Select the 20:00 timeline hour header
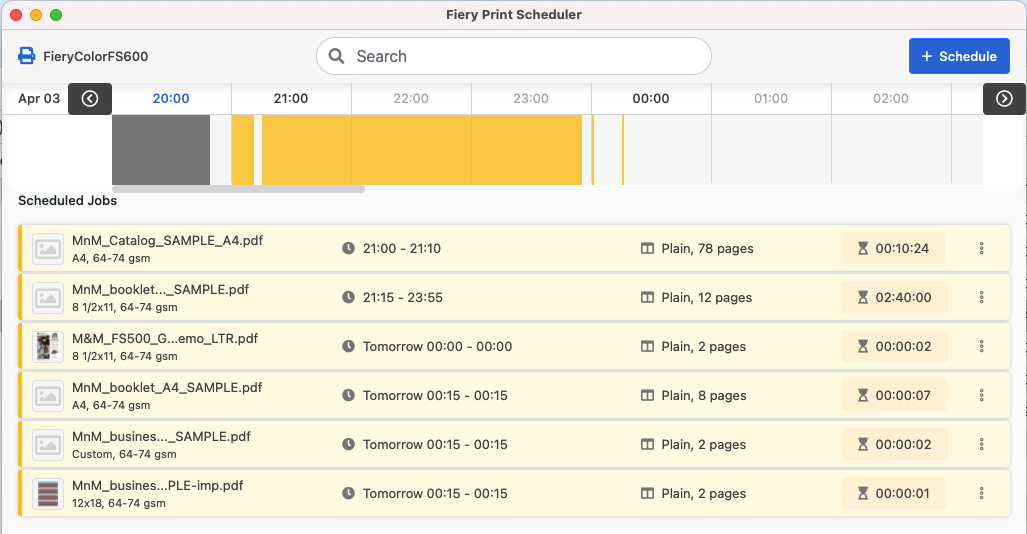The height and width of the screenshot is (534, 1027). [171, 98]
